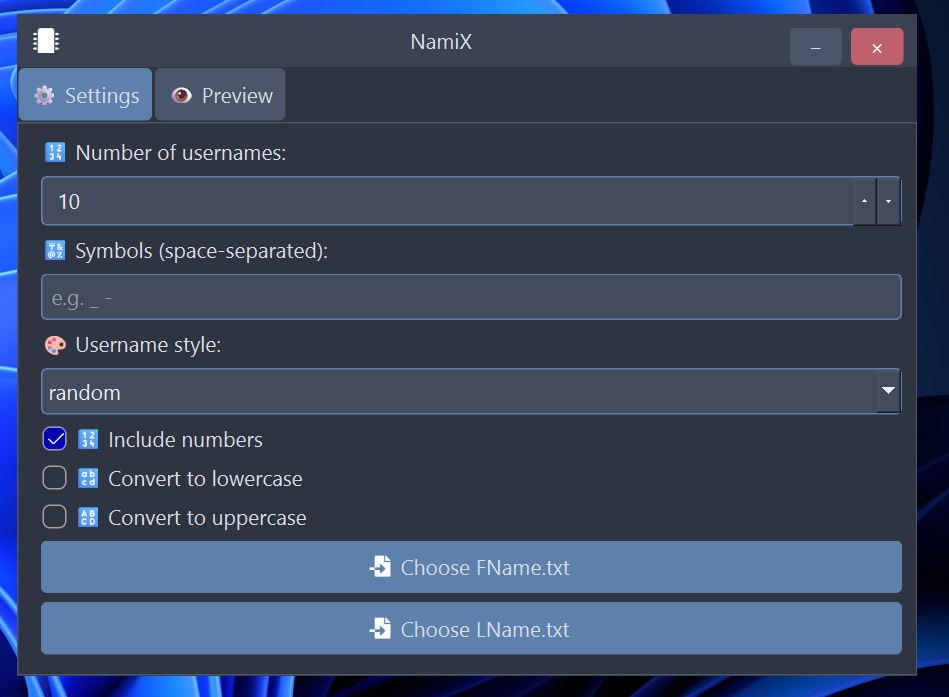Enable the Convert to lowercase checkbox
949x697 pixels.
point(54,478)
